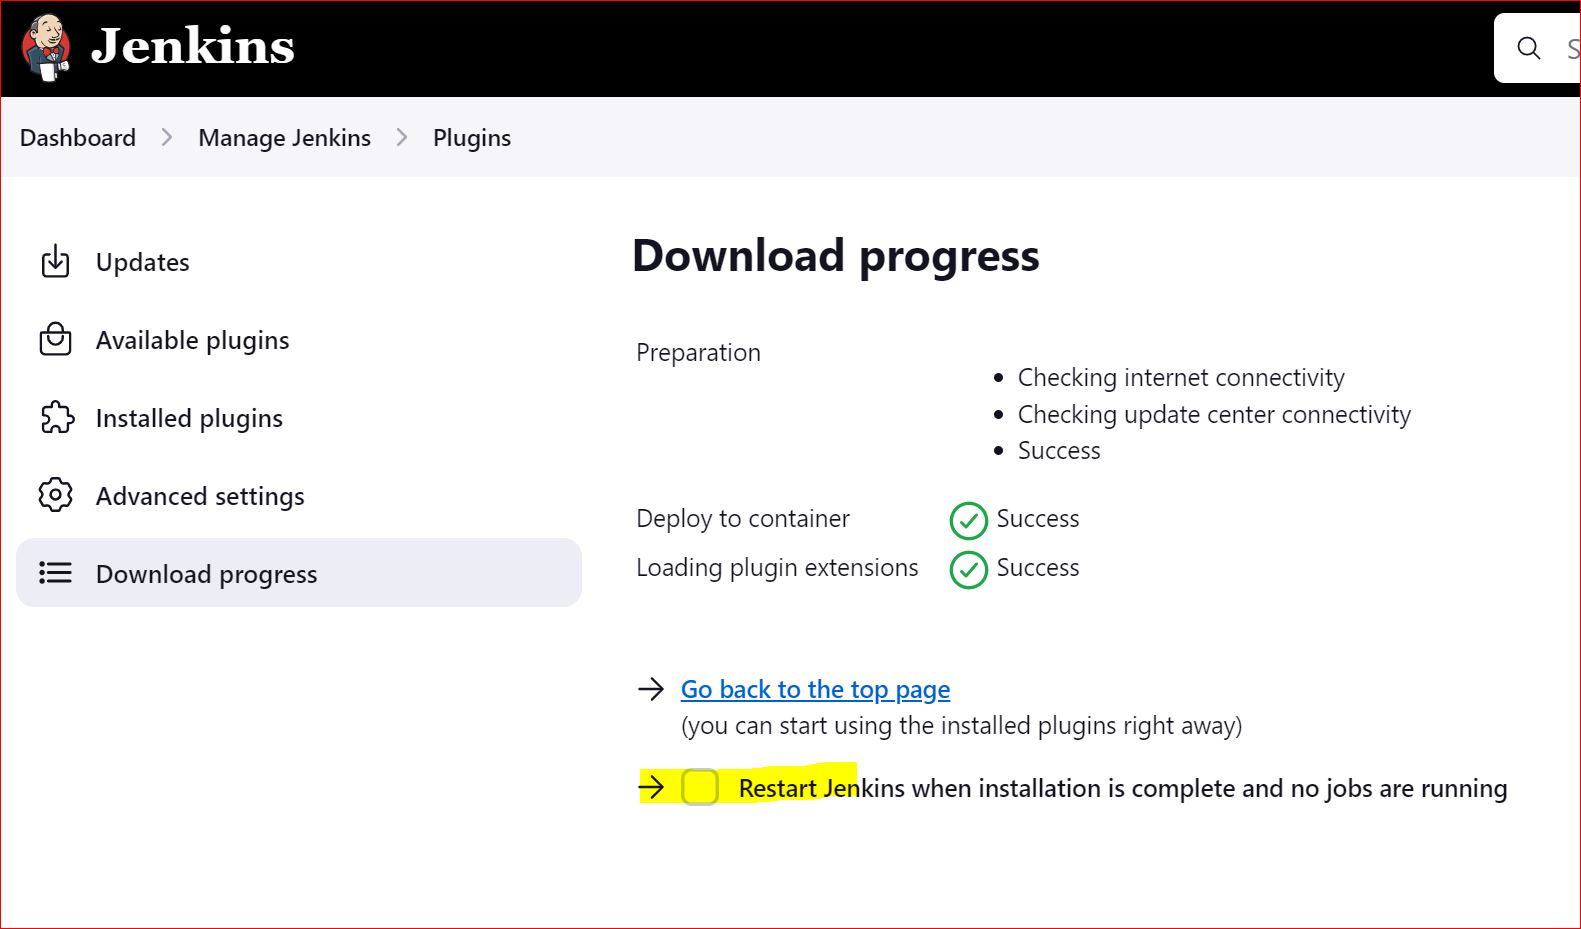
Task: Expand the chevron after Dashboard breadcrumb
Action: pos(166,137)
